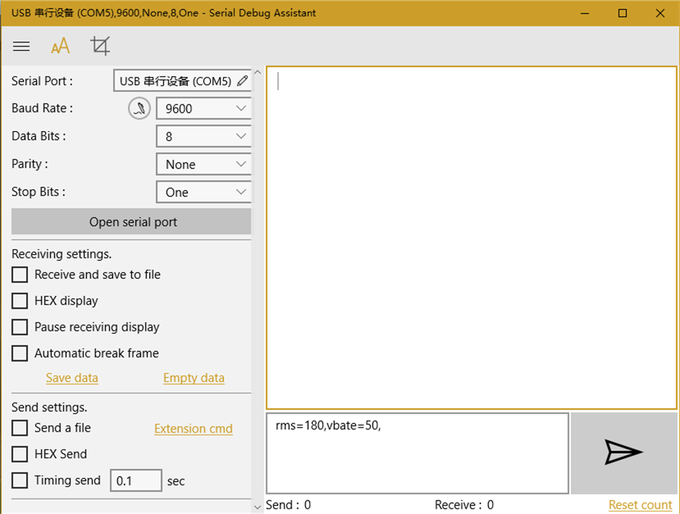Screen dimensions: 680x514
Task: Click the round custom baud rate icon
Action: 139,108
